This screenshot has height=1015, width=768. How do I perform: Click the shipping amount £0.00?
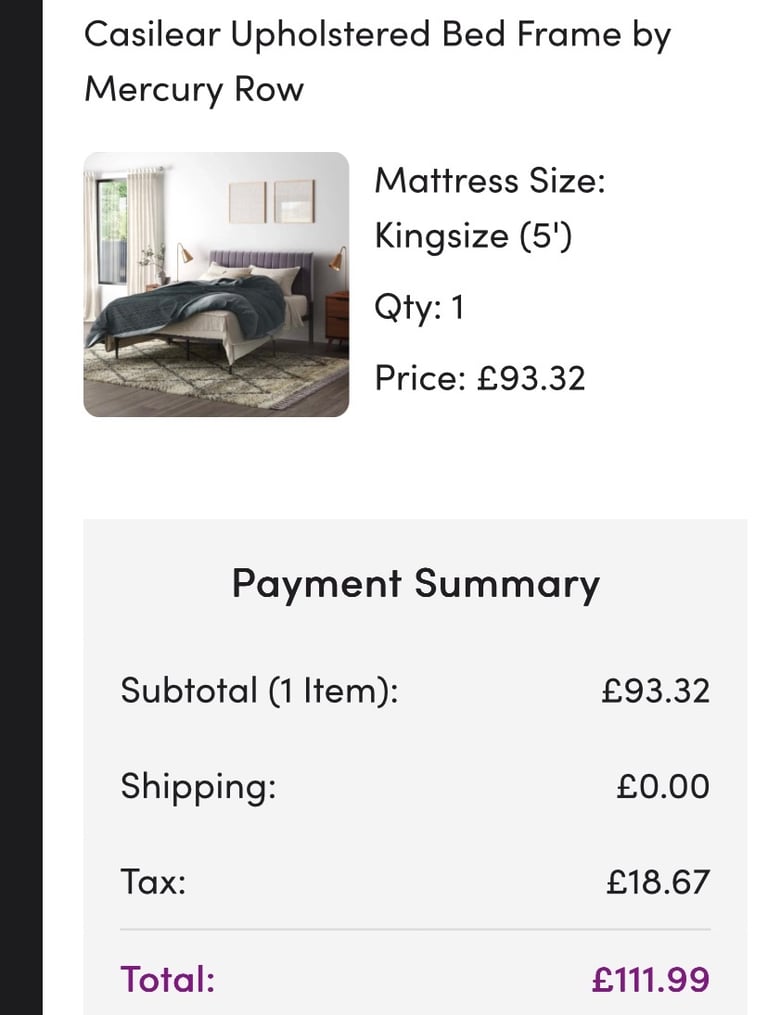(663, 786)
